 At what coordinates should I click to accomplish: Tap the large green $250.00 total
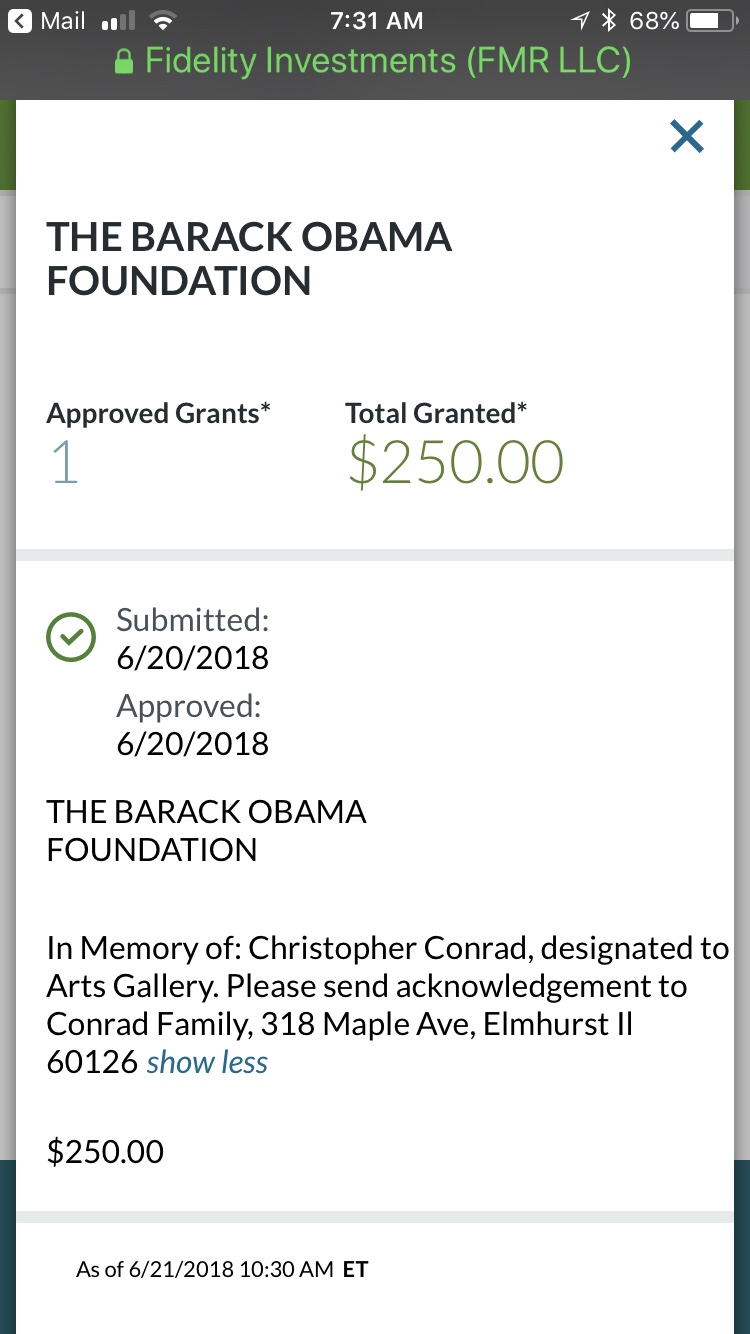[456, 464]
